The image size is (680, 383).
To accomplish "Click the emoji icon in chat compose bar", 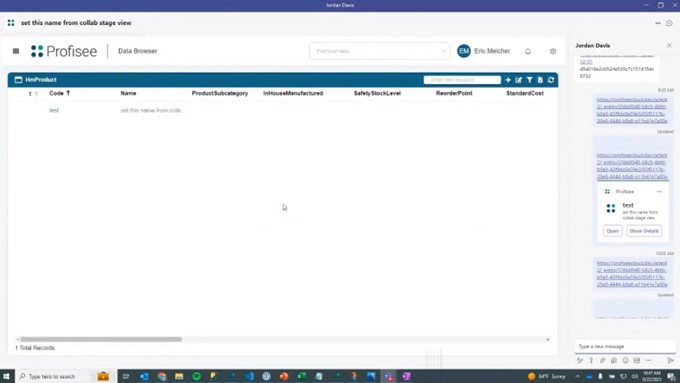I will coord(625,360).
